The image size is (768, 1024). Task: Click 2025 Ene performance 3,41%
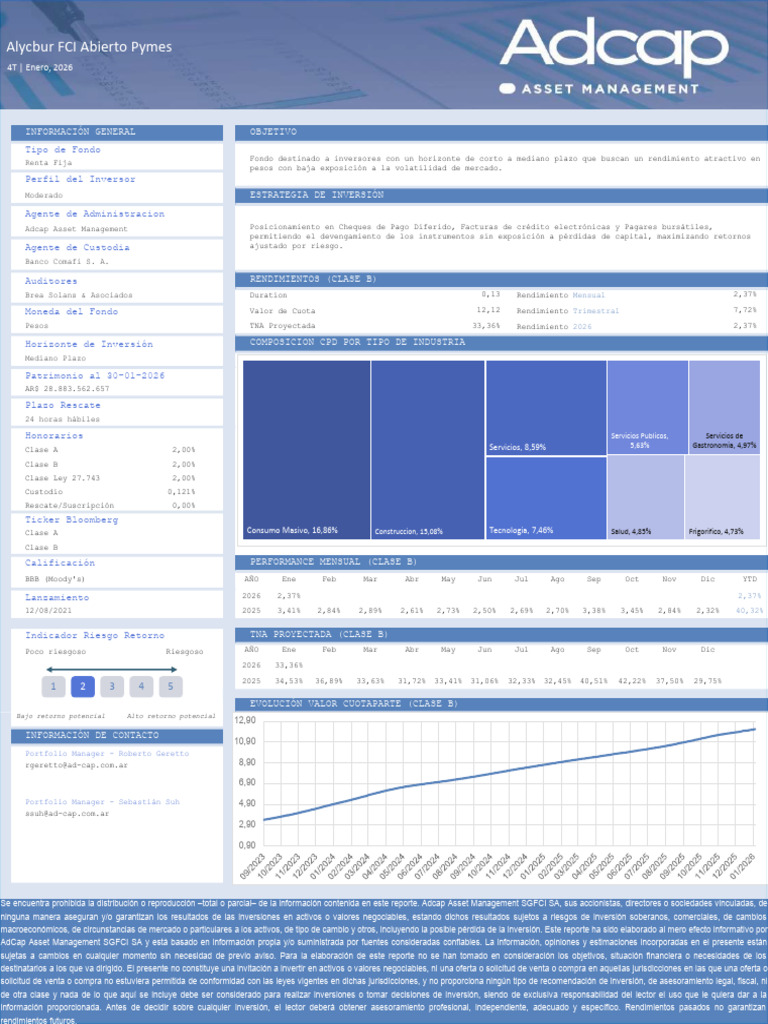(x=289, y=611)
